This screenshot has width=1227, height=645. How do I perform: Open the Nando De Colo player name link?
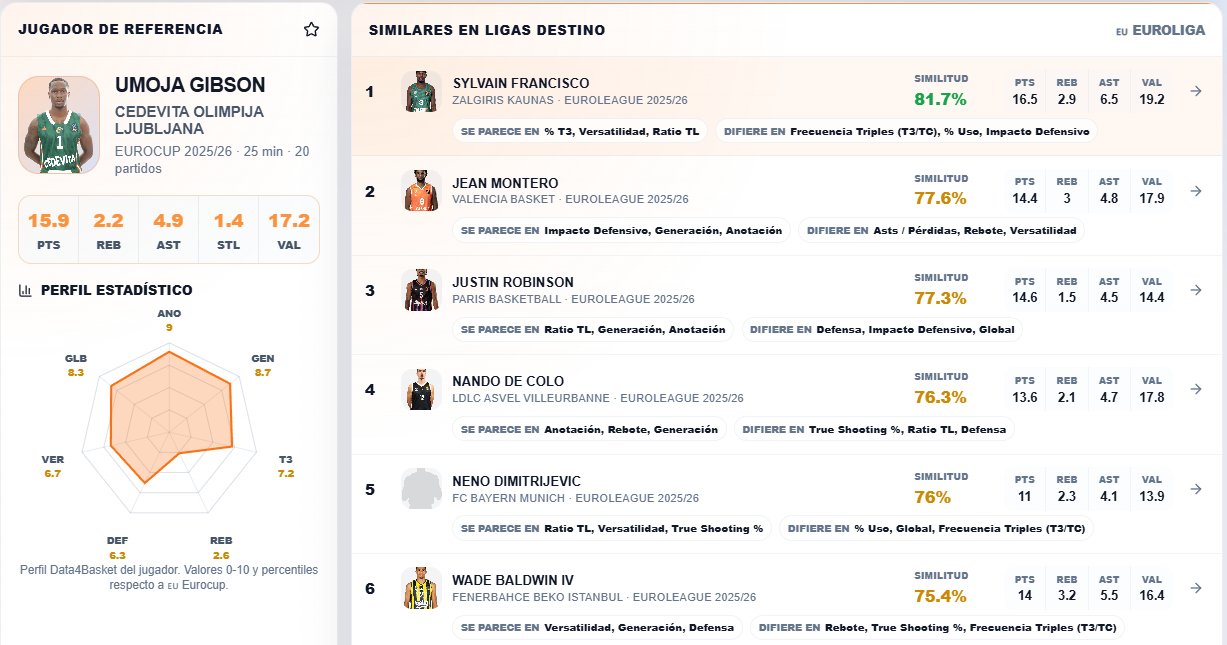pyautogui.click(x=508, y=381)
